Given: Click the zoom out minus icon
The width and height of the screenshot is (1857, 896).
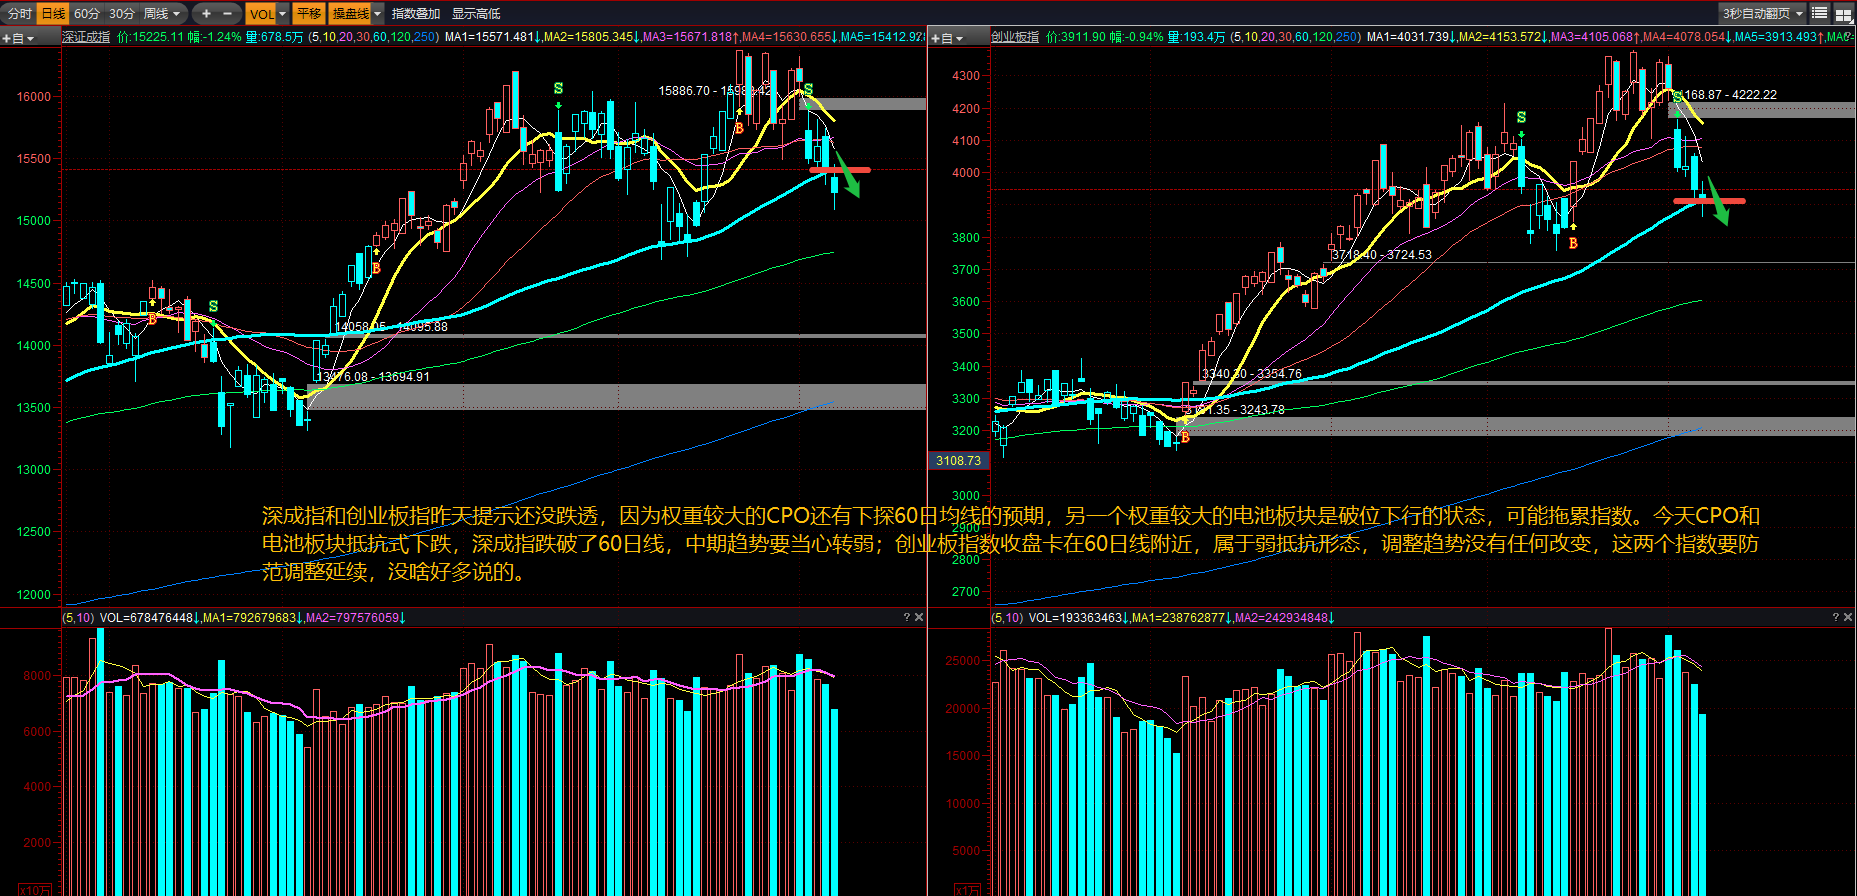Looking at the screenshot, I should click(227, 13).
